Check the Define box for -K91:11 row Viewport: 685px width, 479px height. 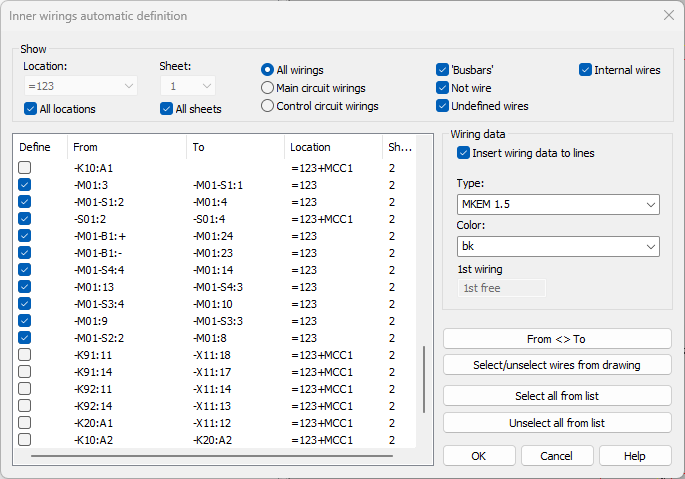(25, 355)
